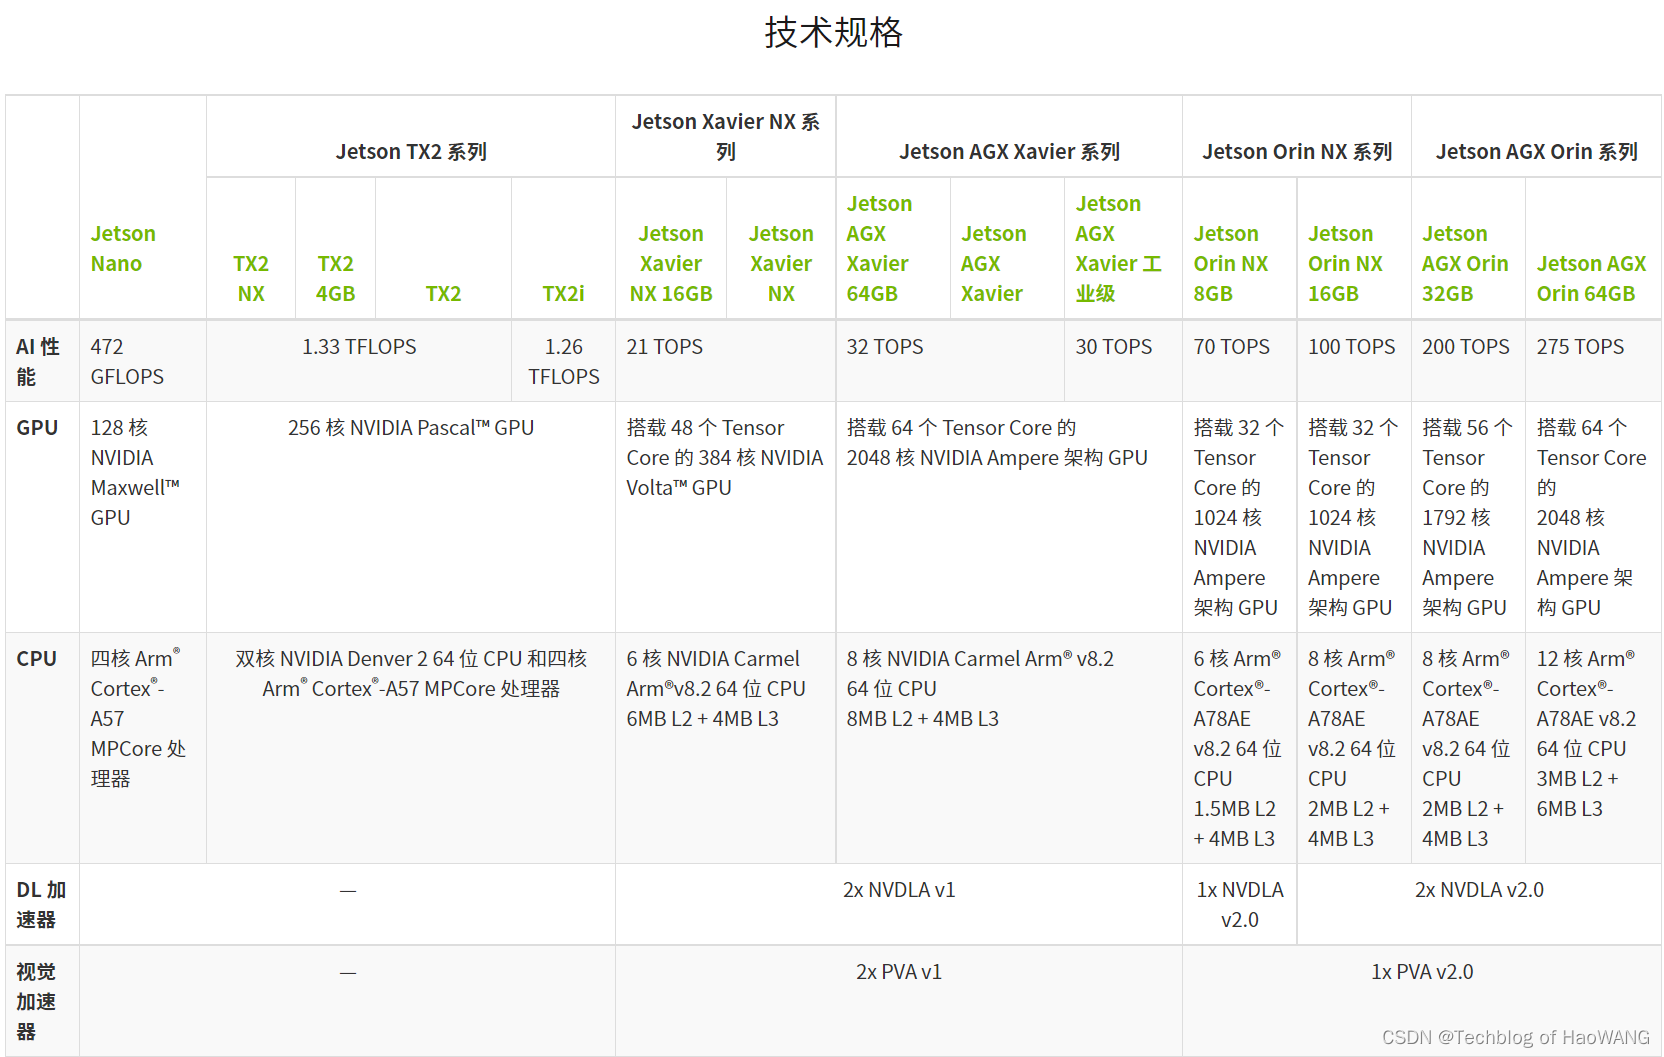The height and width of the screenshot is (1057, 1664).
Task: Open the Jetson AGX Orin 64GB link
Action: [x=1591, y=279]
